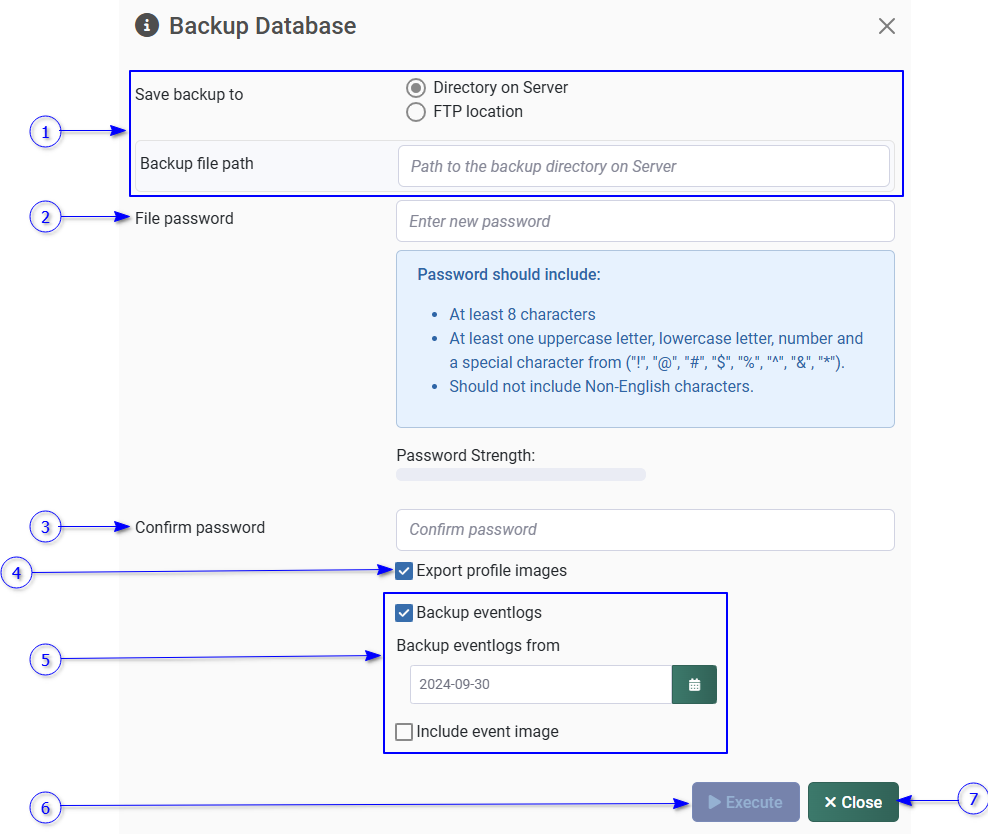This screenshot has width=988, height=834.
Task: Click the Enter new password field
Action: 645,221
